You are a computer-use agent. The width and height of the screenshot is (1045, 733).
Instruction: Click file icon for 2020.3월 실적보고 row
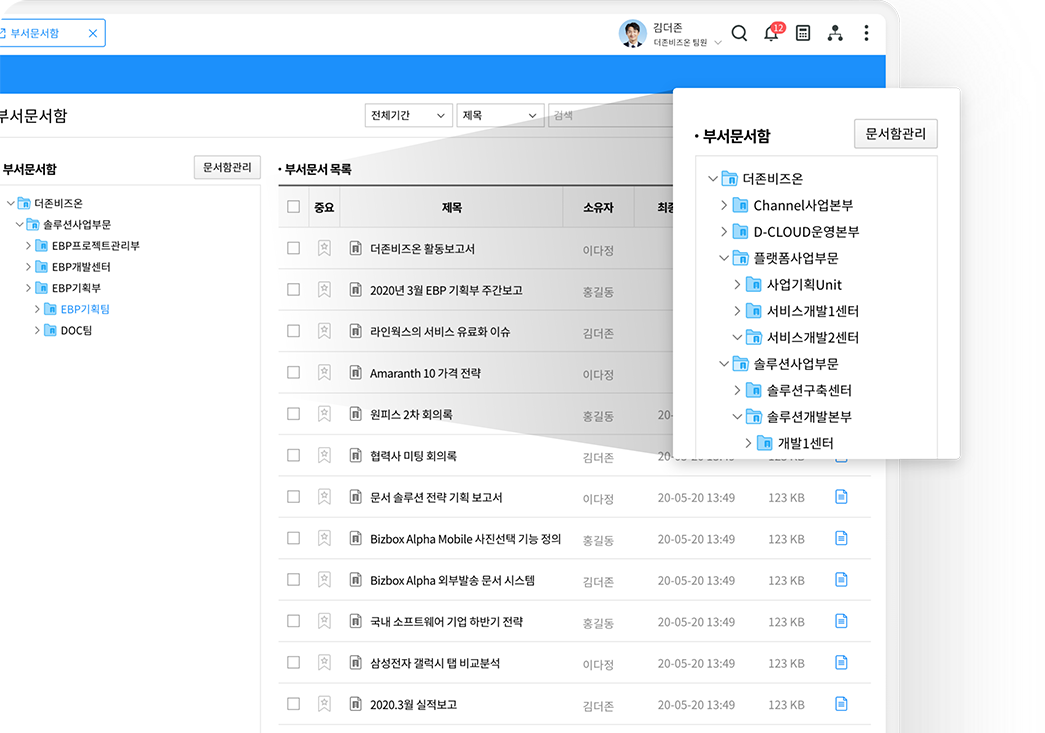coord(841,704)
